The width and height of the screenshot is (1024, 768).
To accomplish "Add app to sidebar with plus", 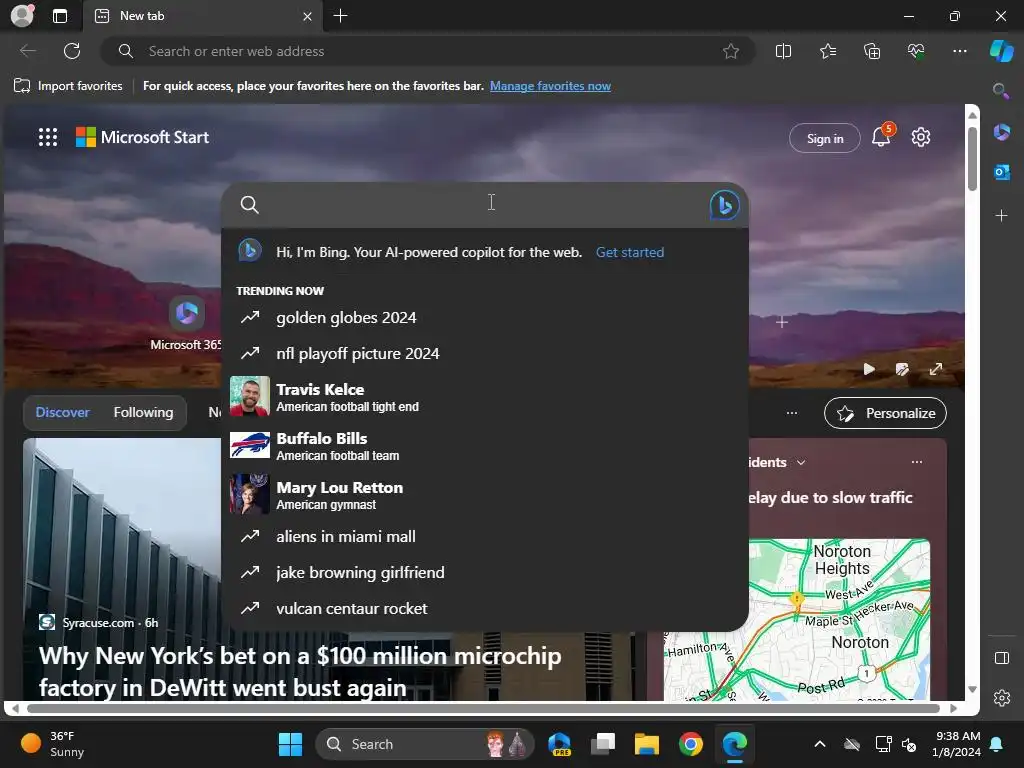I will pyautogui.click(x=1001, y=216).
